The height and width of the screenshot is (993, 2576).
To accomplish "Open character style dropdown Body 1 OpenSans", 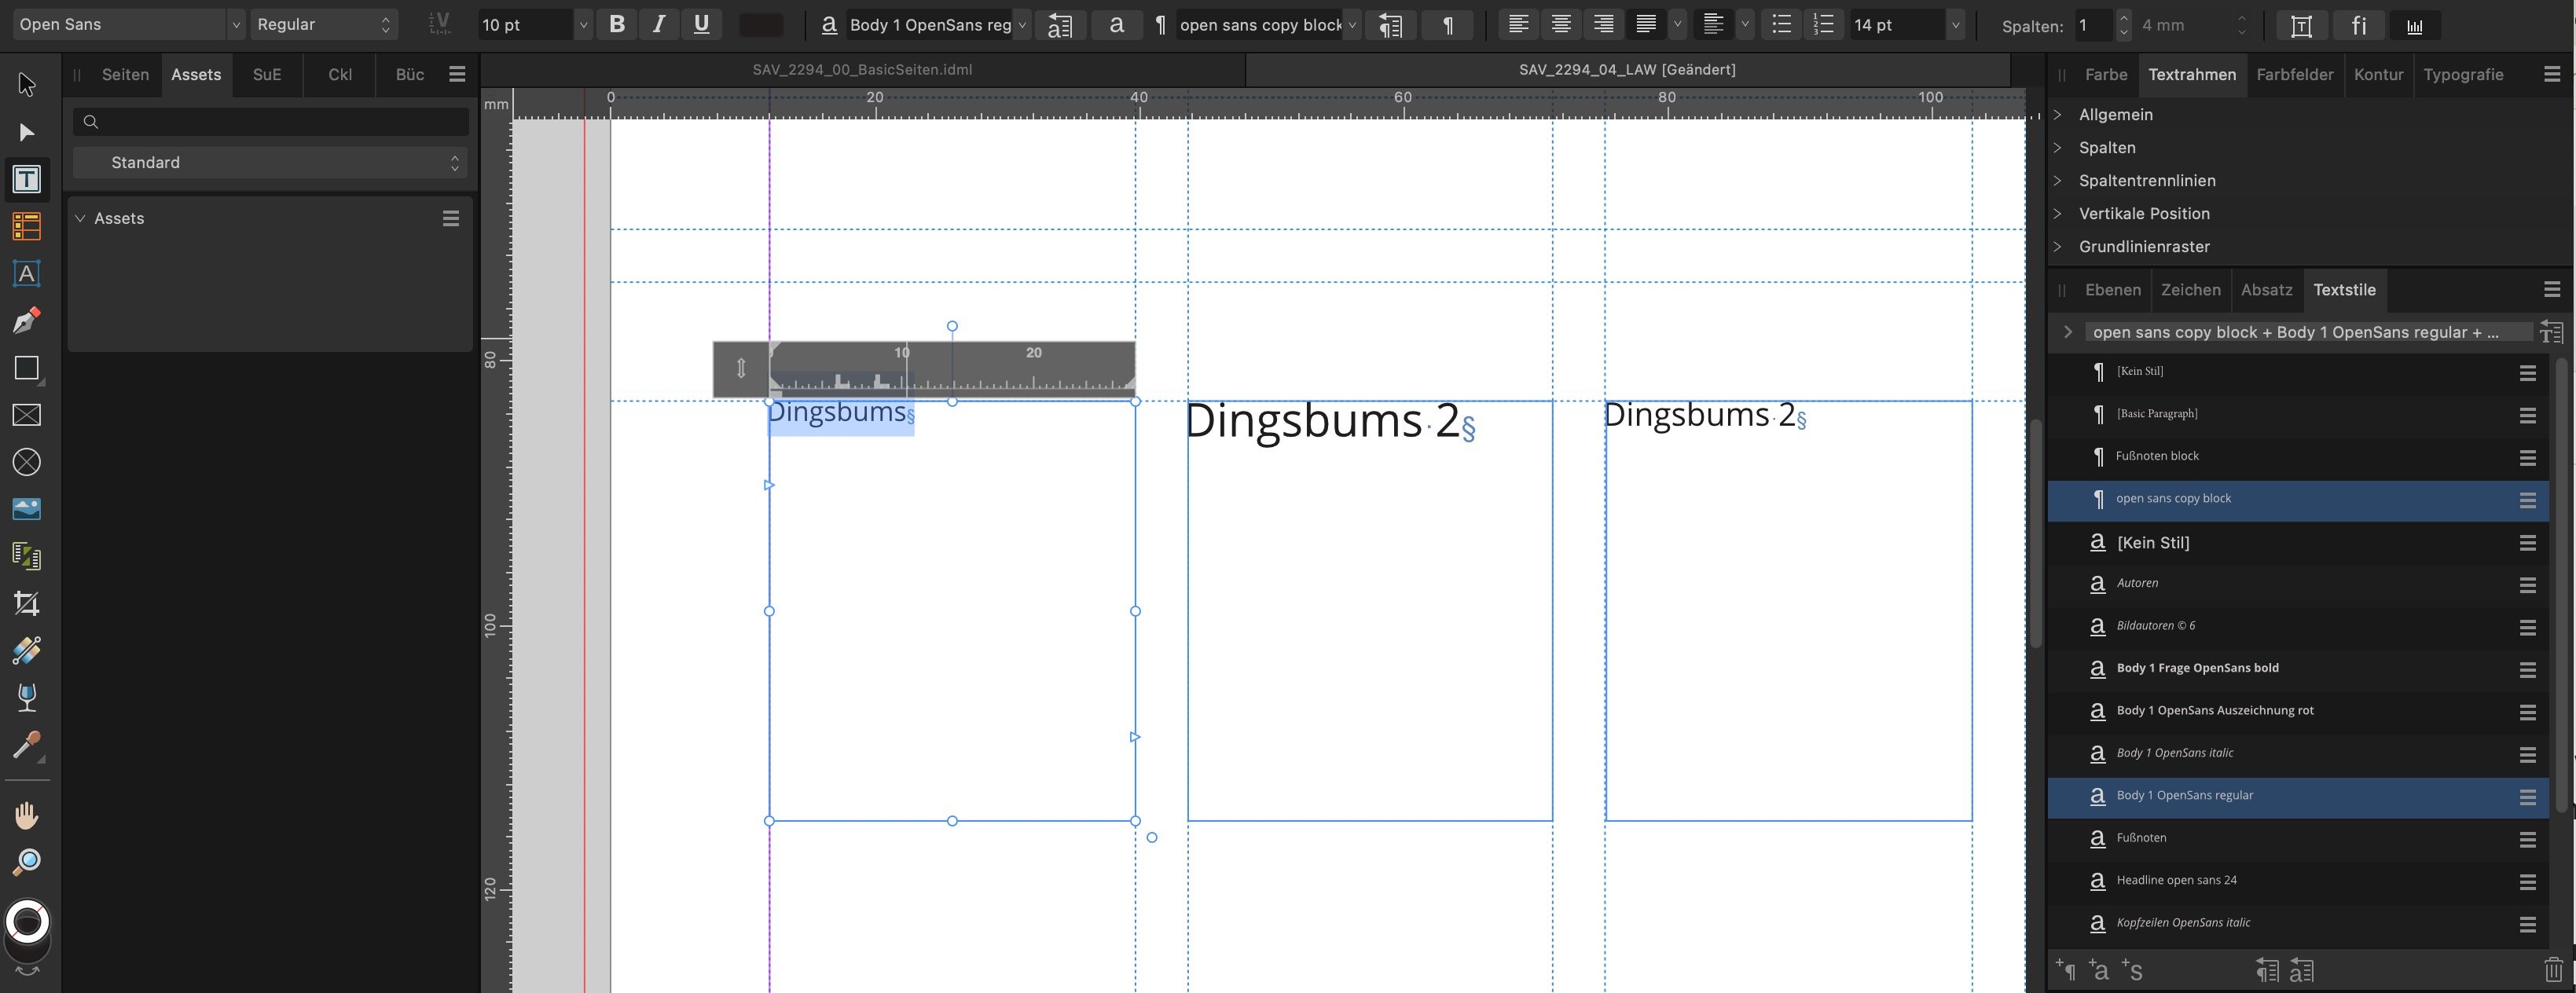I will pos(1021,24).
